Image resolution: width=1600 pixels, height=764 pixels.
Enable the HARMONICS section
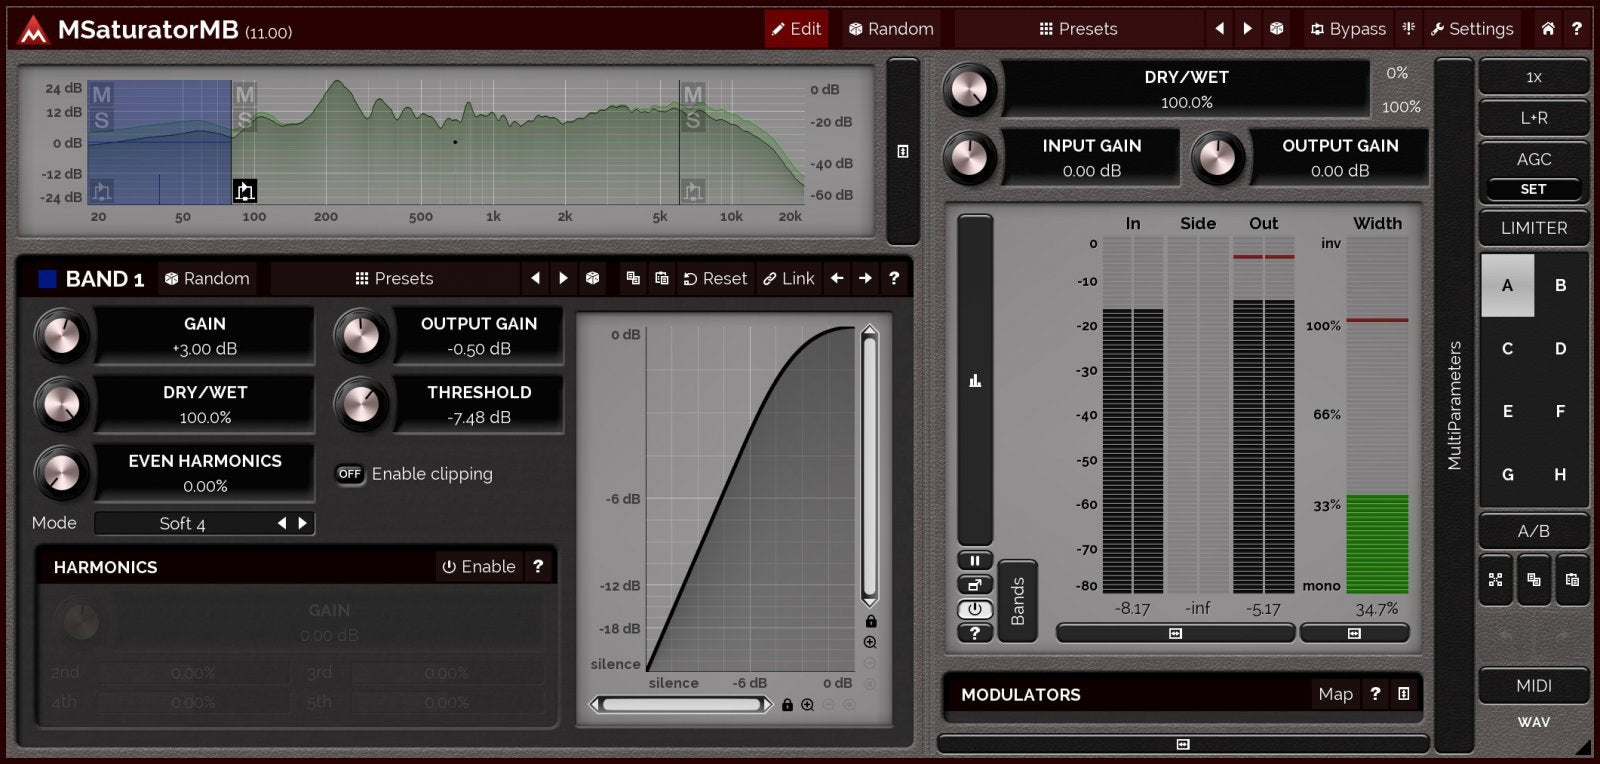[x=479, y=566]
